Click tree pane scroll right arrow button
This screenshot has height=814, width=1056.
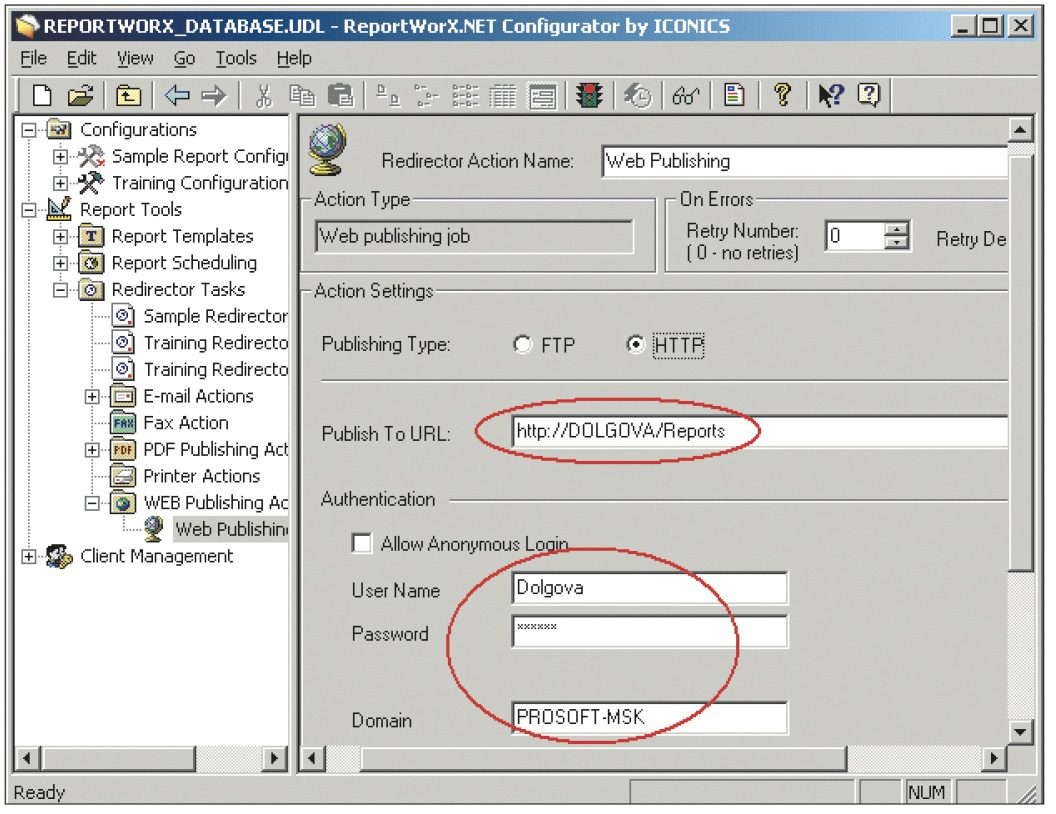(273, 759)
